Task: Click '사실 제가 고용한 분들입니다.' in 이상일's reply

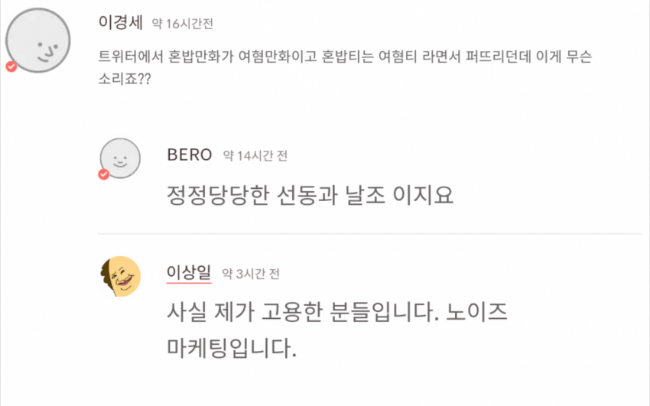Action: click(296, 312)
